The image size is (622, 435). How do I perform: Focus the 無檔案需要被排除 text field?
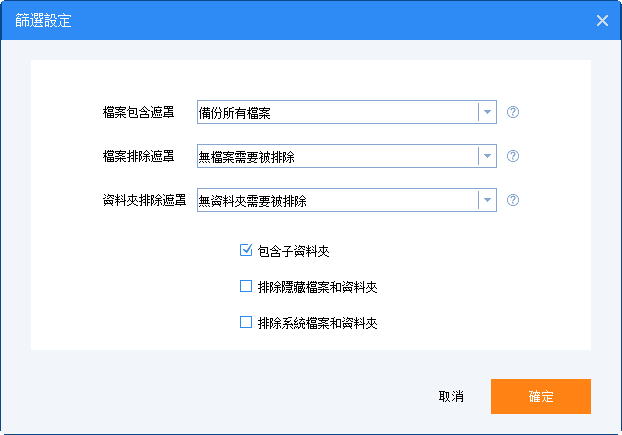point(337,156)
